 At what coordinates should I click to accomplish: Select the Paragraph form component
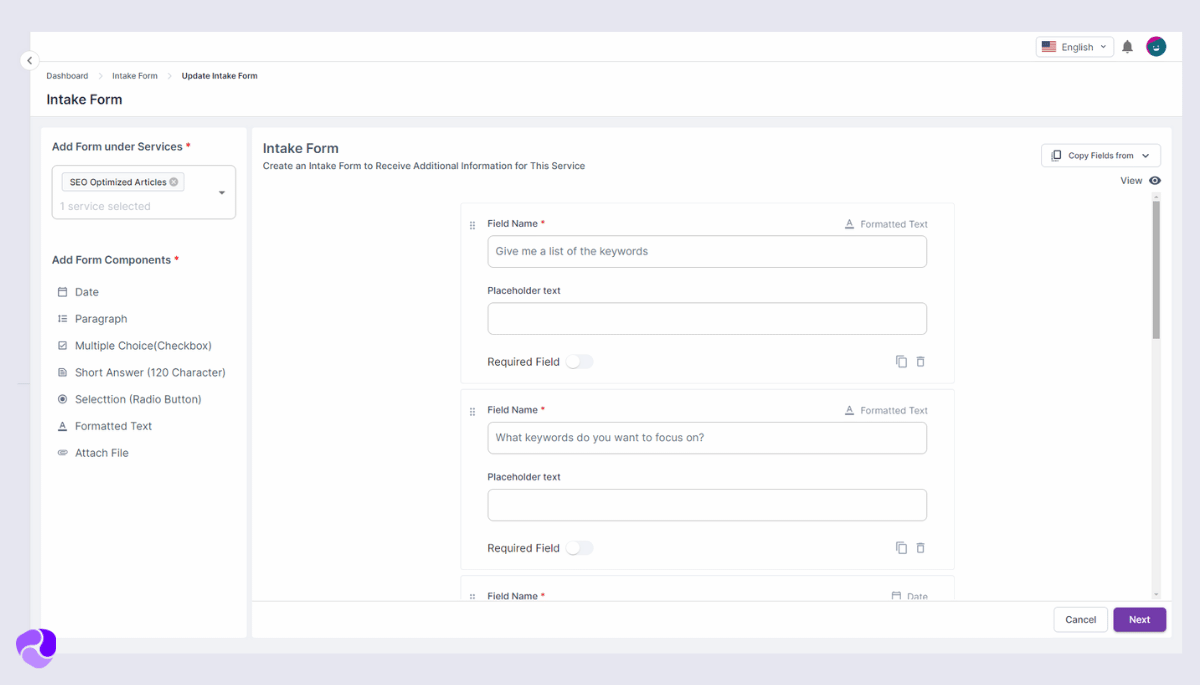click(98, 318)
